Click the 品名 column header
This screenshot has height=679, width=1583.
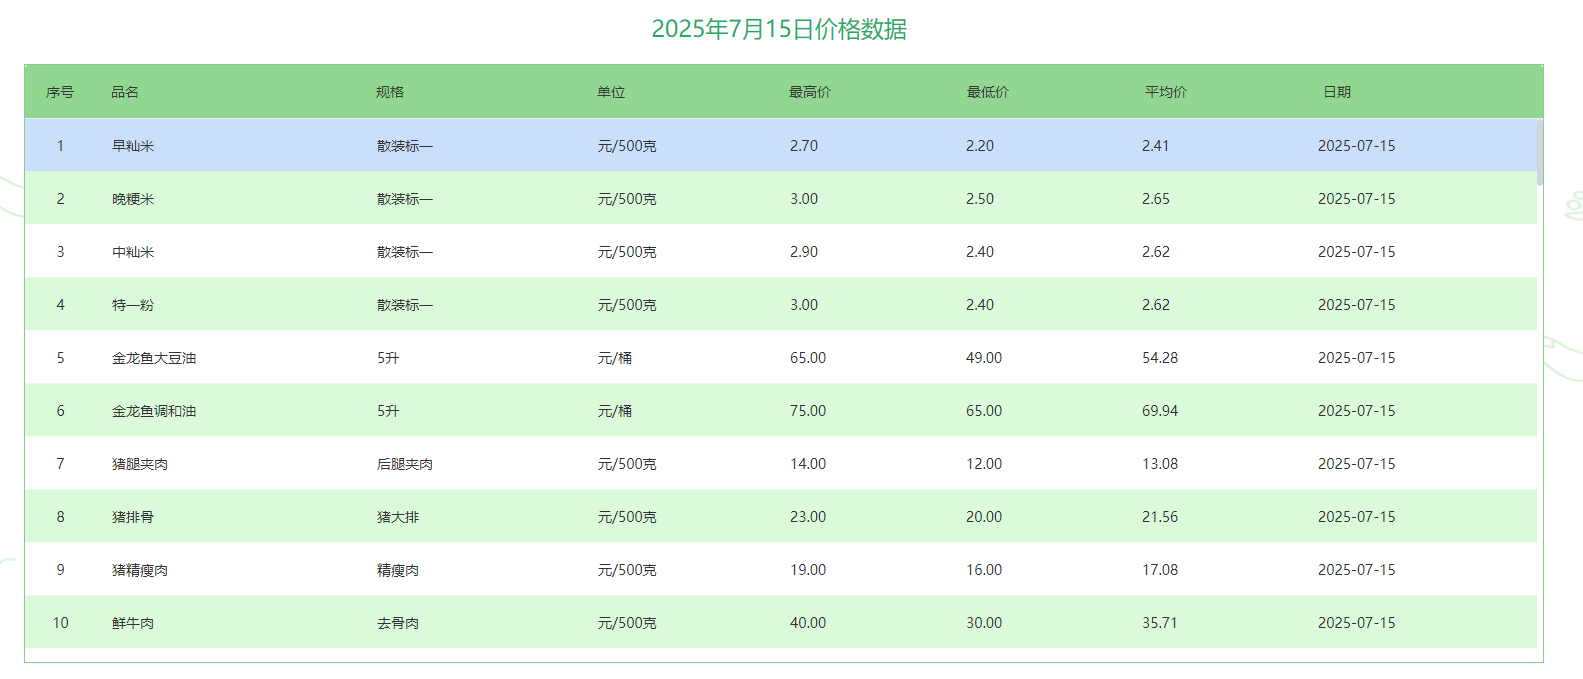tap(125, 92)
